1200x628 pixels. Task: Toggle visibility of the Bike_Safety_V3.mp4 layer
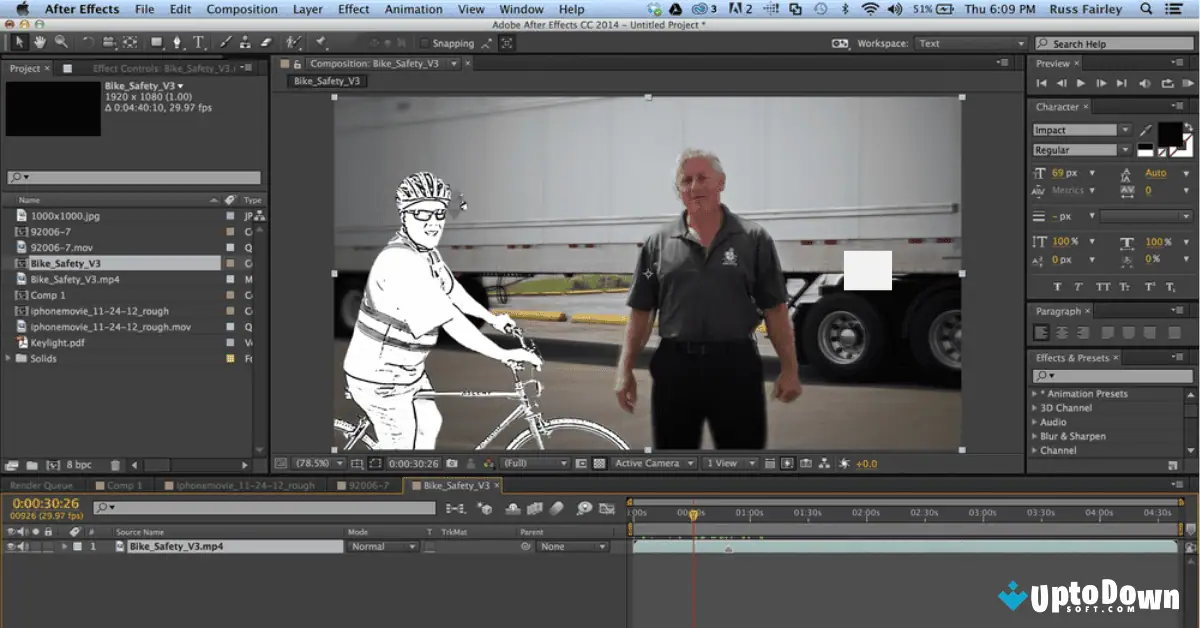(x=9, y=546)
